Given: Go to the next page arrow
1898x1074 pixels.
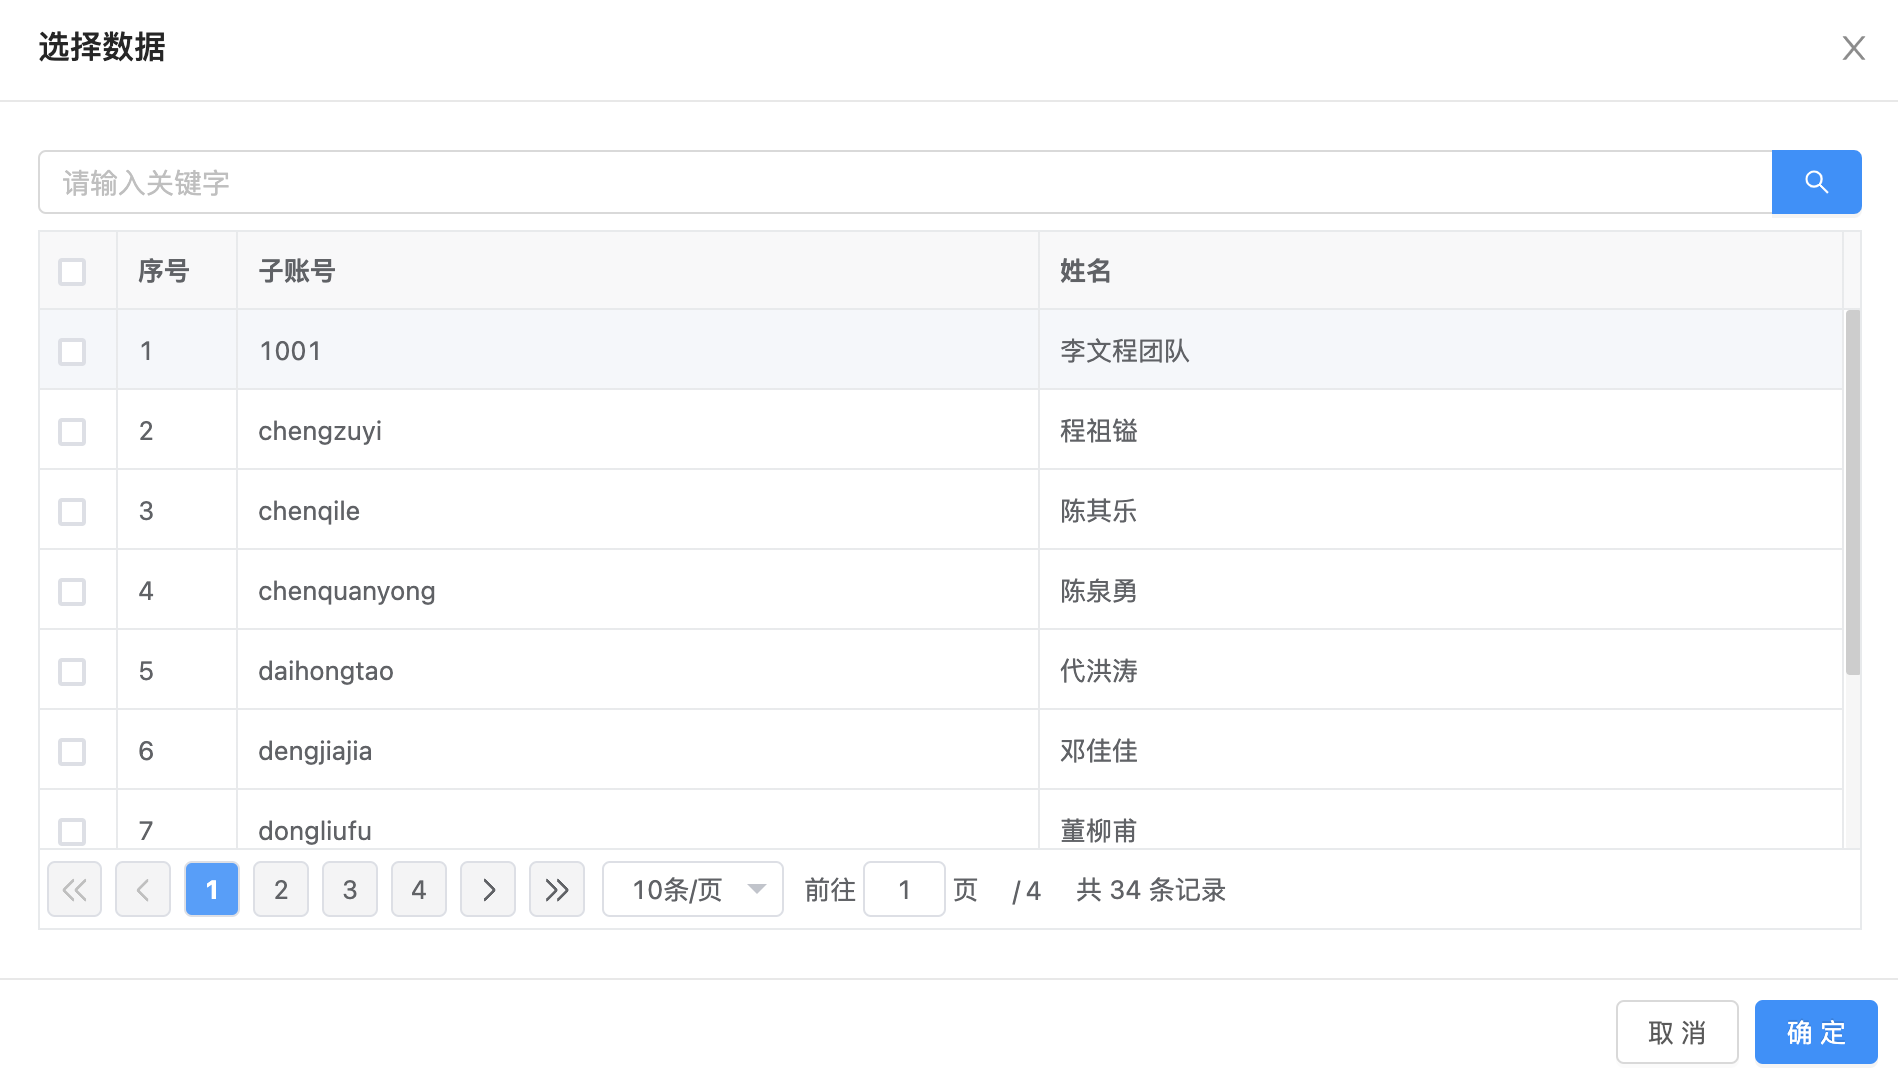Looking at the screenshot, I should click(x=488, y=889).
